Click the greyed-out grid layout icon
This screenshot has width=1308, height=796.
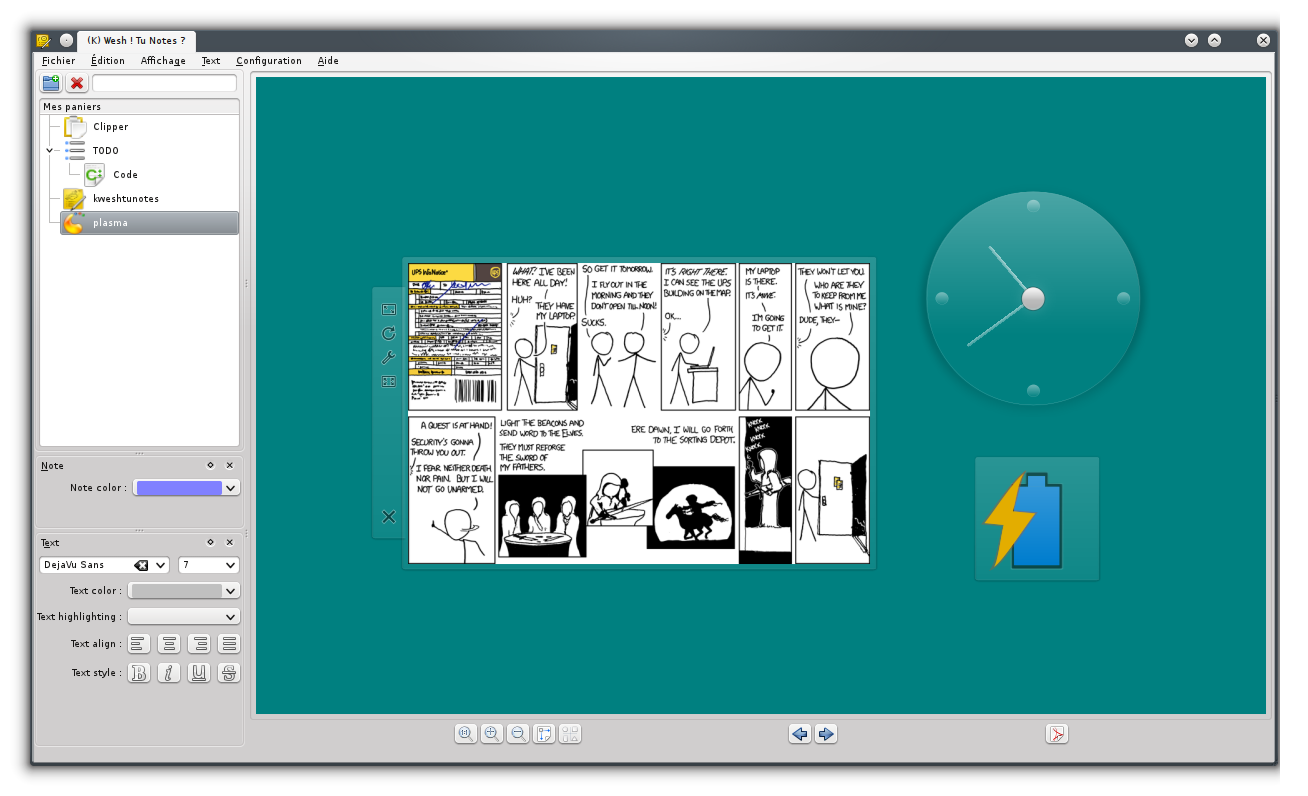coord(570,734)
